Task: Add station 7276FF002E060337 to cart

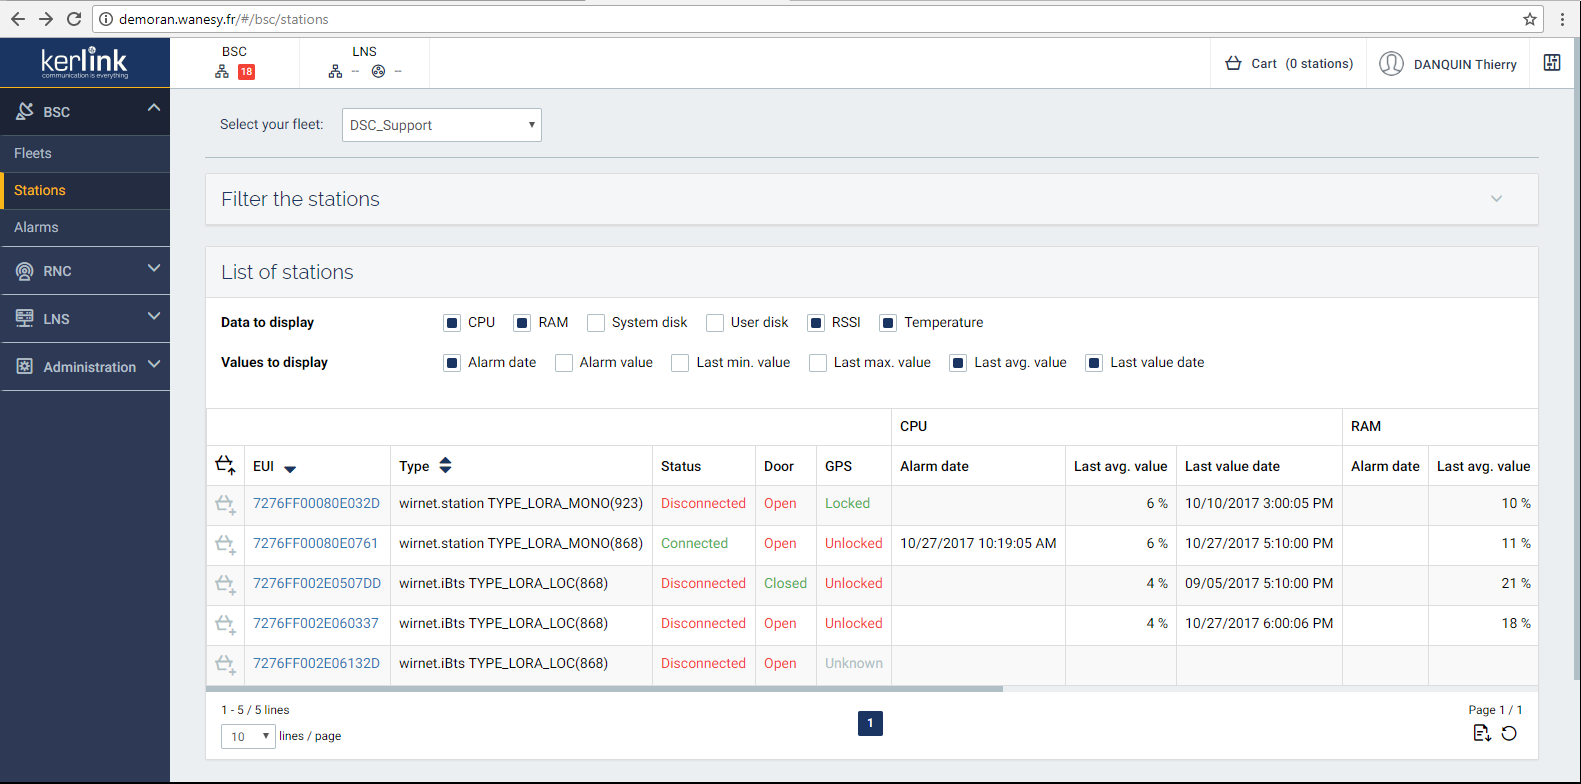Action: [225, 624]
